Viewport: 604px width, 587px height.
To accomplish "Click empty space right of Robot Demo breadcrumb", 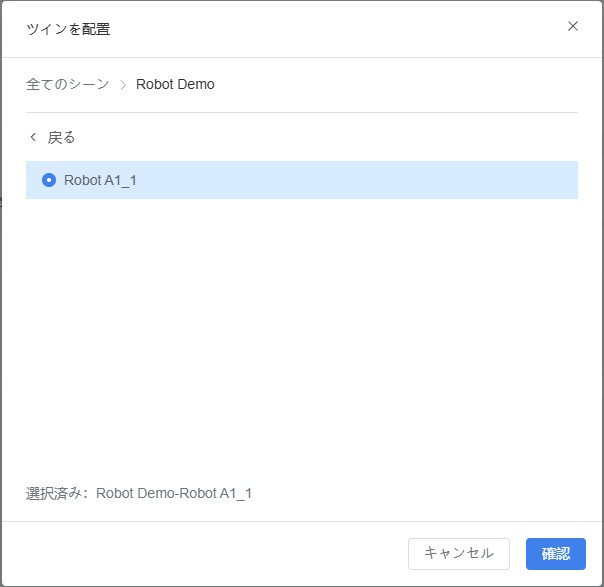I will tap(400, 84).
